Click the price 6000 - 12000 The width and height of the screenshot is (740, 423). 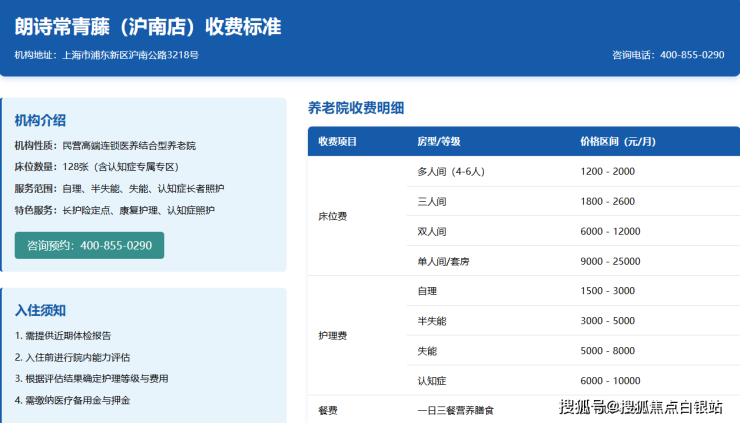610,231
